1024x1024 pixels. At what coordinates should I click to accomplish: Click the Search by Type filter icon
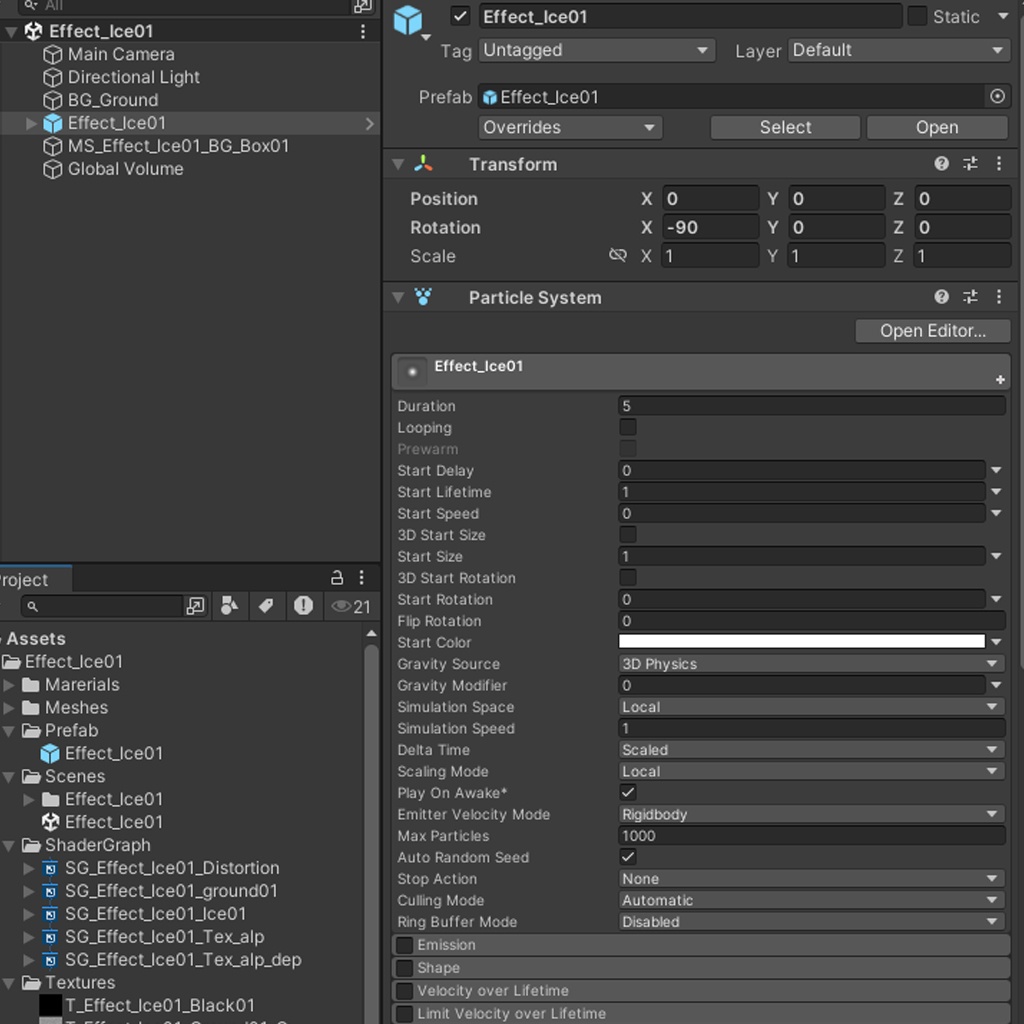(x=230, y=606)
